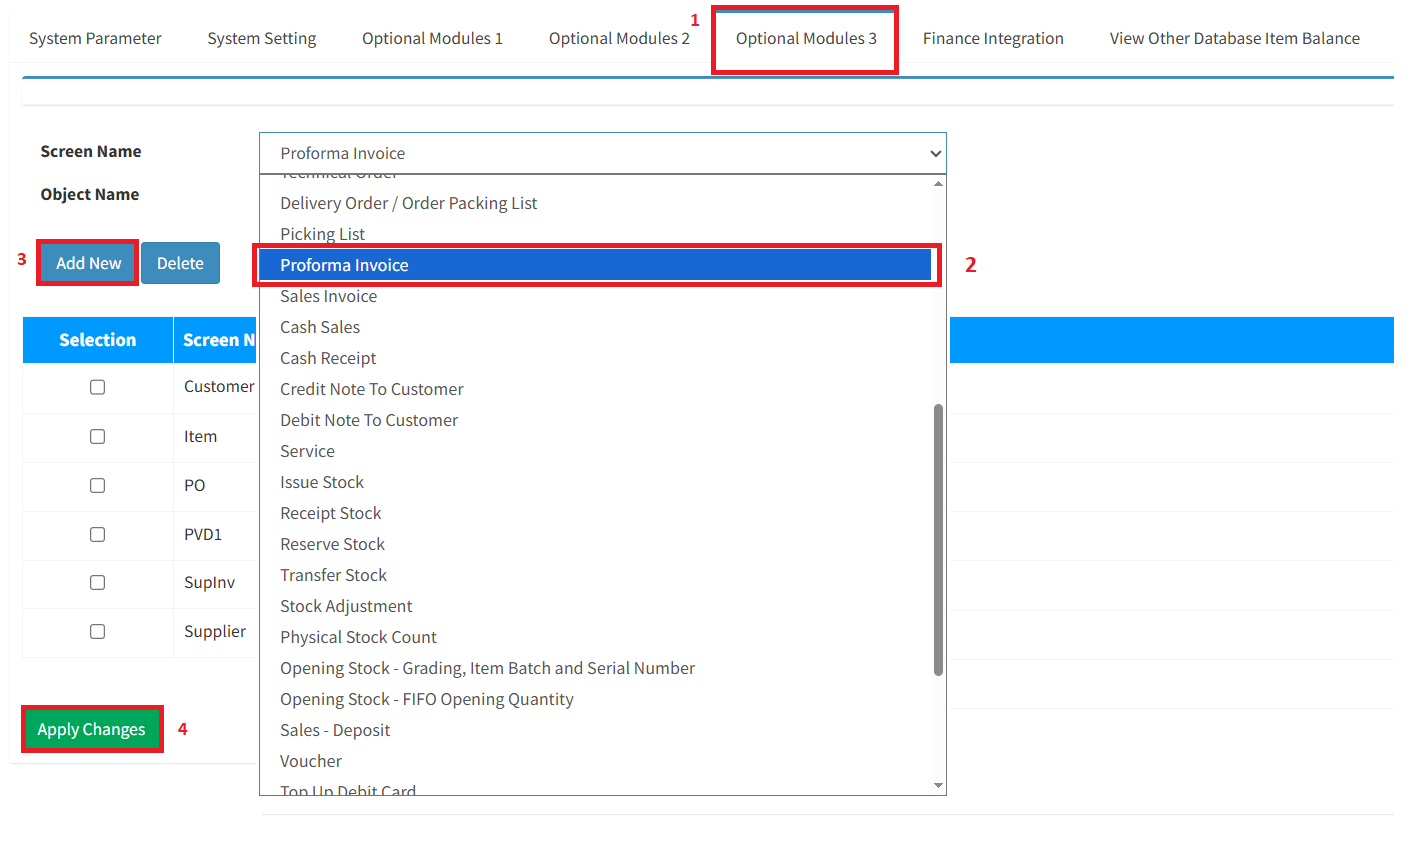
Task: Select the Physical Stock Count option
Action: (x=358, y=637)
